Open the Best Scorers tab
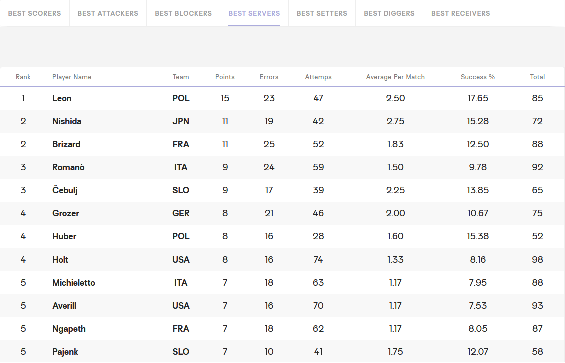The image size is (565, 363). pos(35,14)
